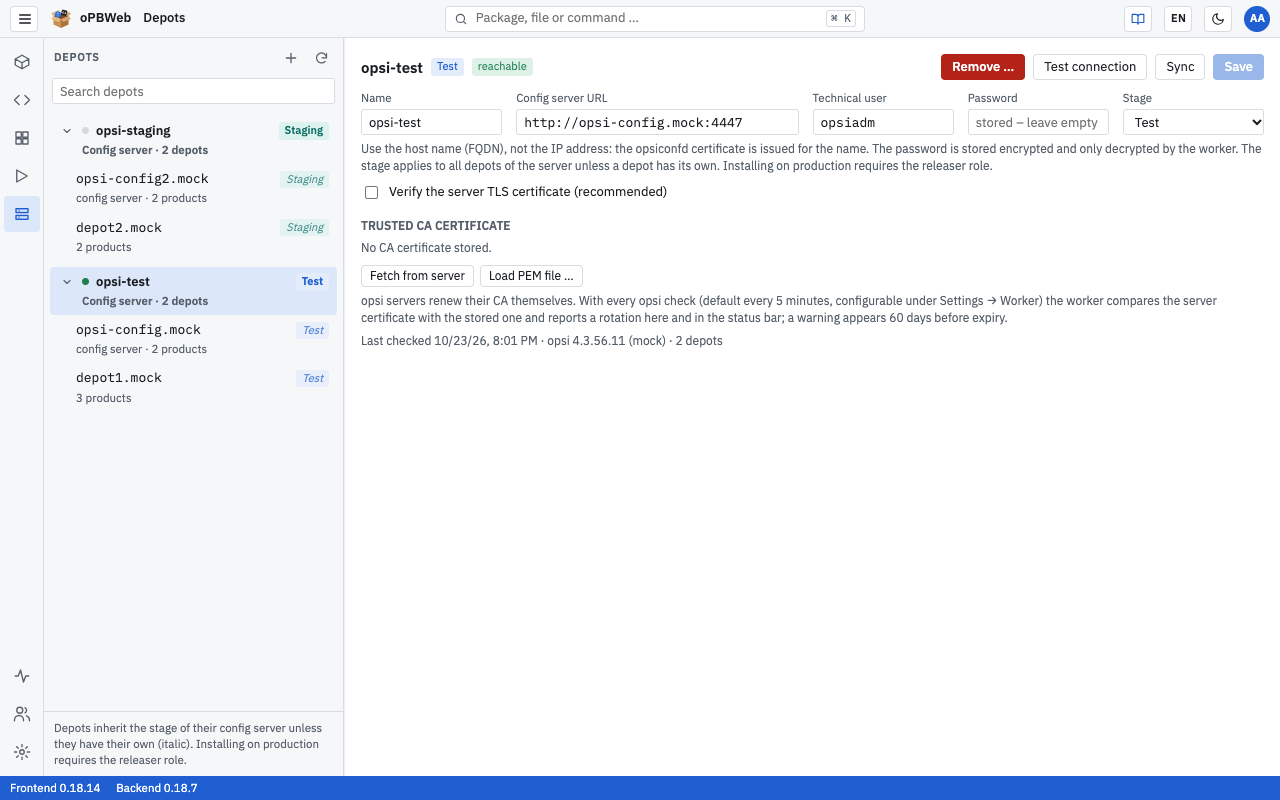This screenshot has height=800, width=1280.
Task: Open the activity pulse icon in sidebar
Action: click(x=22, y=676)
